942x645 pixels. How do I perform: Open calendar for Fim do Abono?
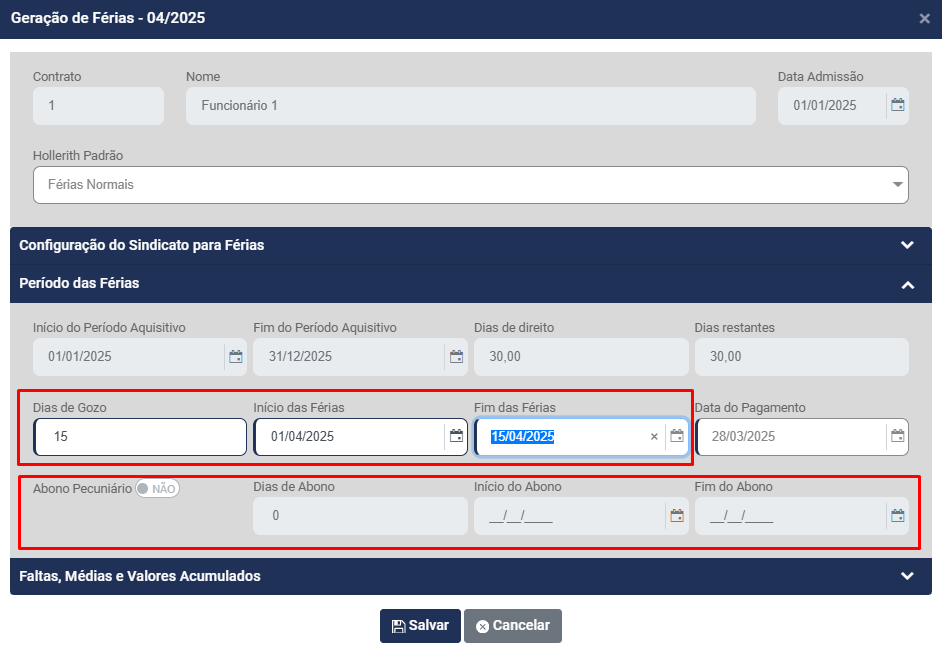(x=897, y=516)
